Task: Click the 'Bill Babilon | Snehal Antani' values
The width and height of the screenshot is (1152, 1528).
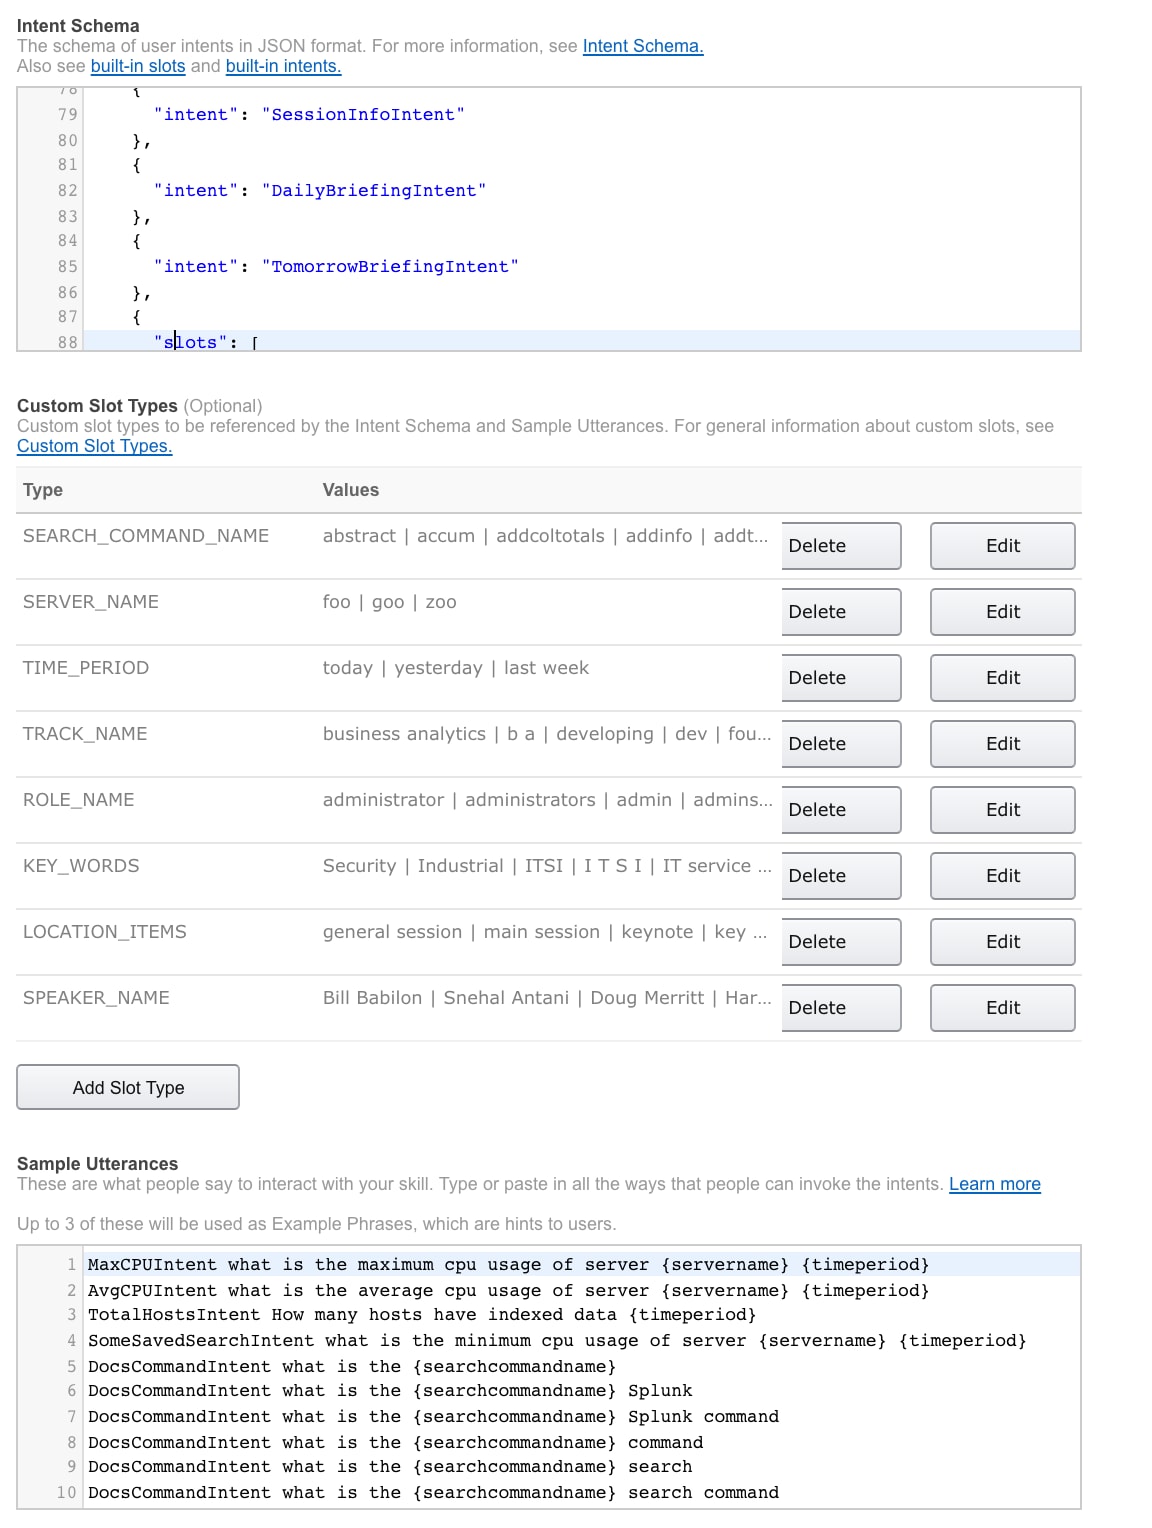Action: click(x=547, y=998)
